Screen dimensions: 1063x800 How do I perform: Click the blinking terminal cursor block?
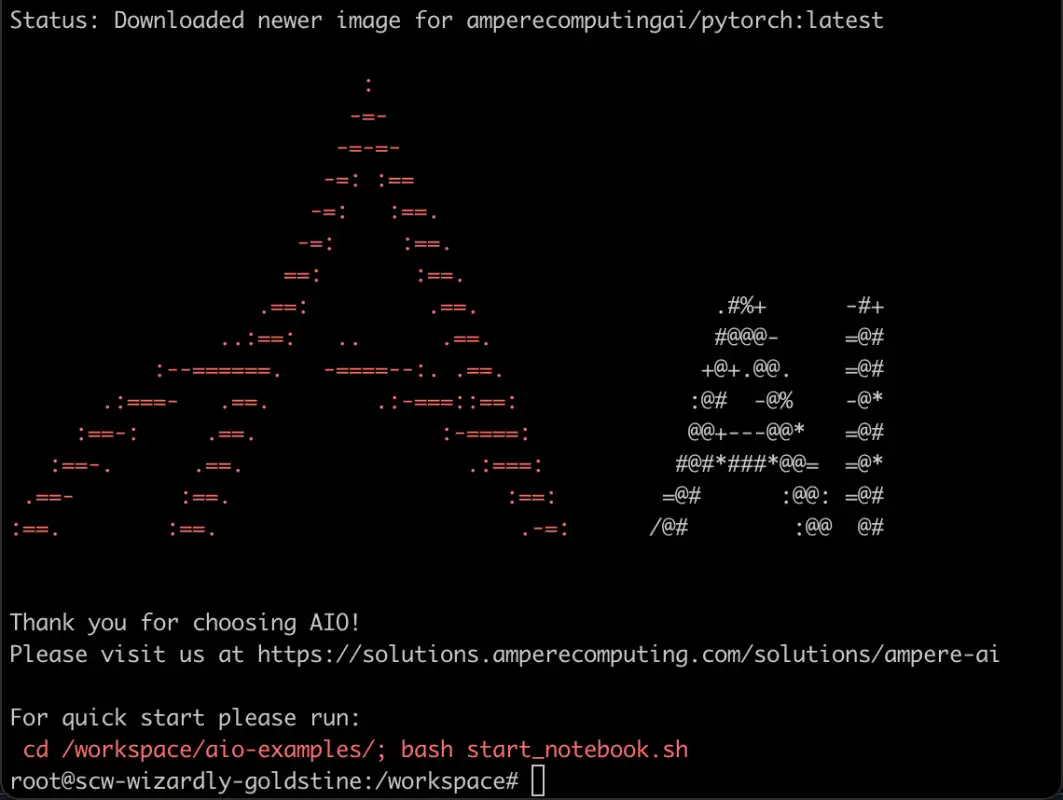click(538, 780)
